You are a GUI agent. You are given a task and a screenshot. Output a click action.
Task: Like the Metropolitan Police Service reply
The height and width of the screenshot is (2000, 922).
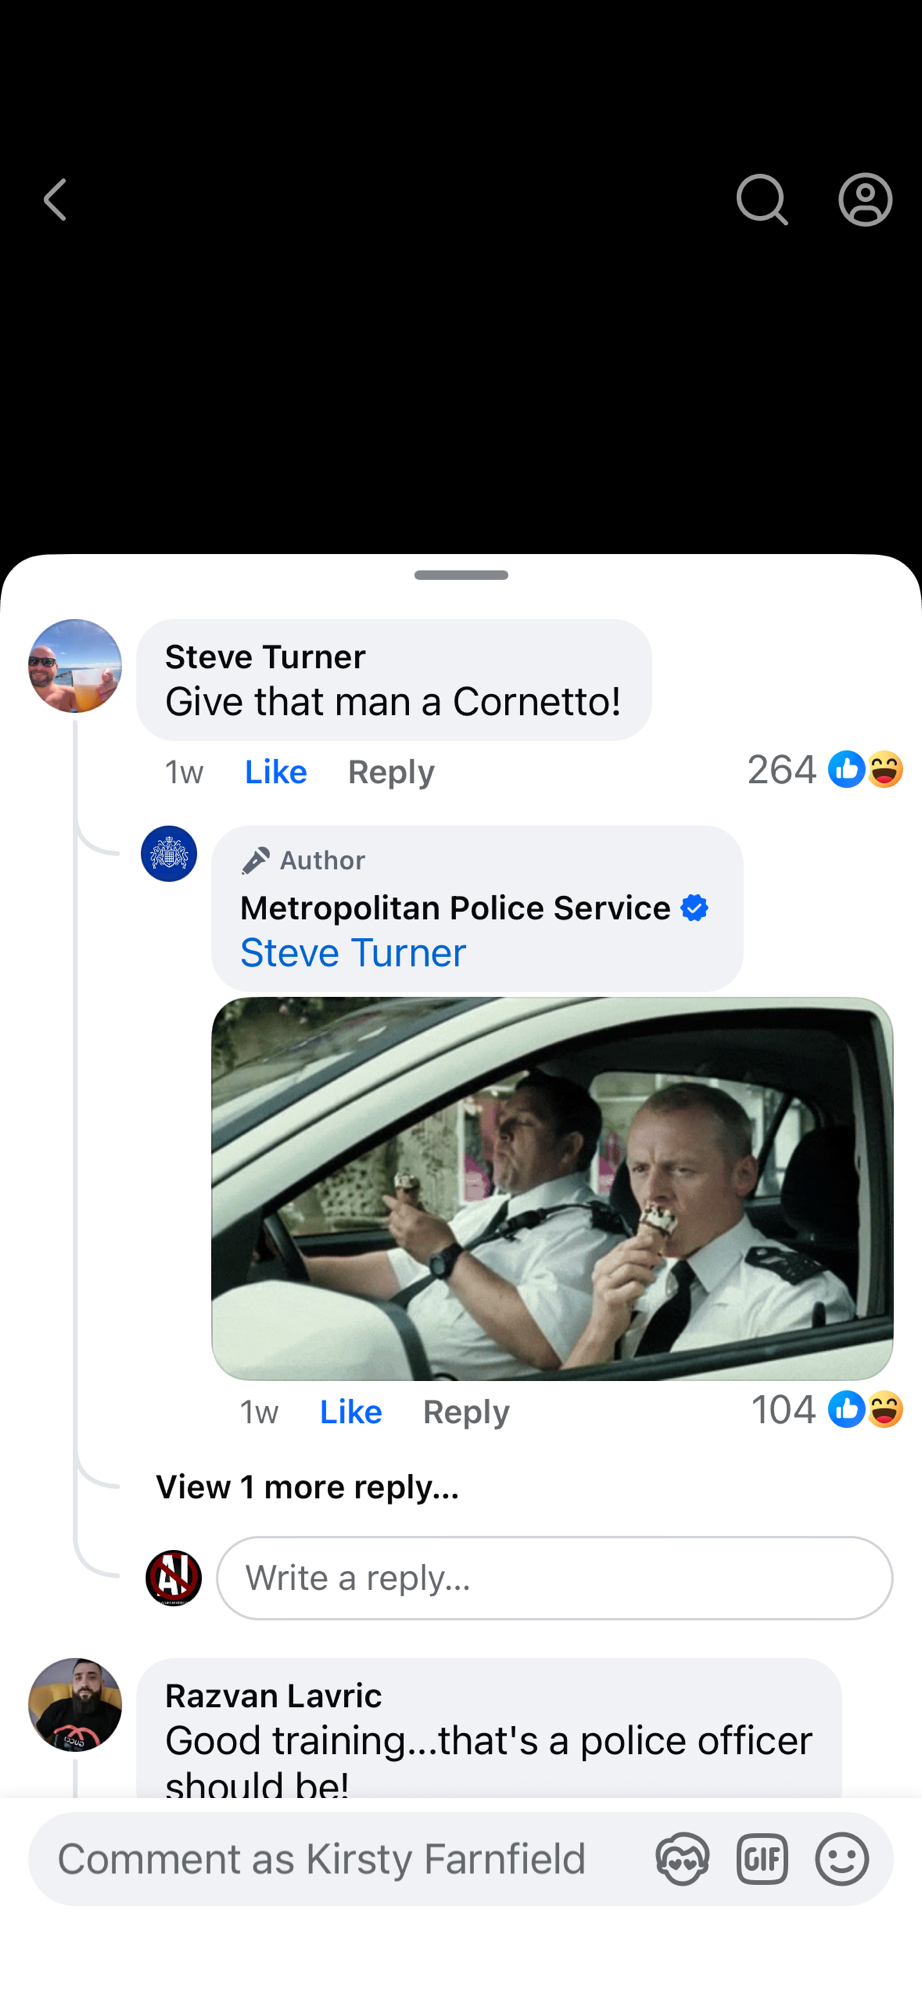pos(350,1412)
